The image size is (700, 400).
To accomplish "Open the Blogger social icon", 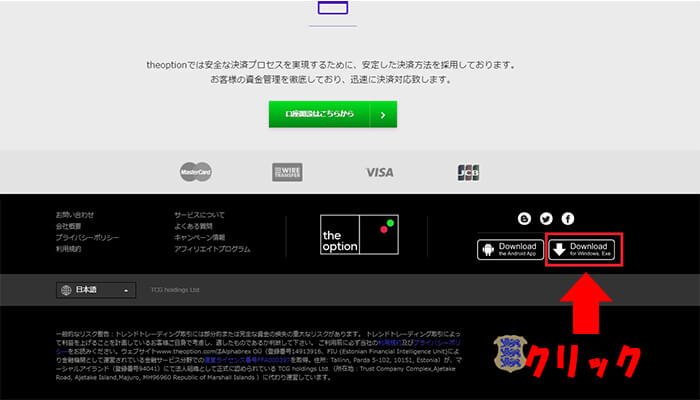I will tap(525, 219).
